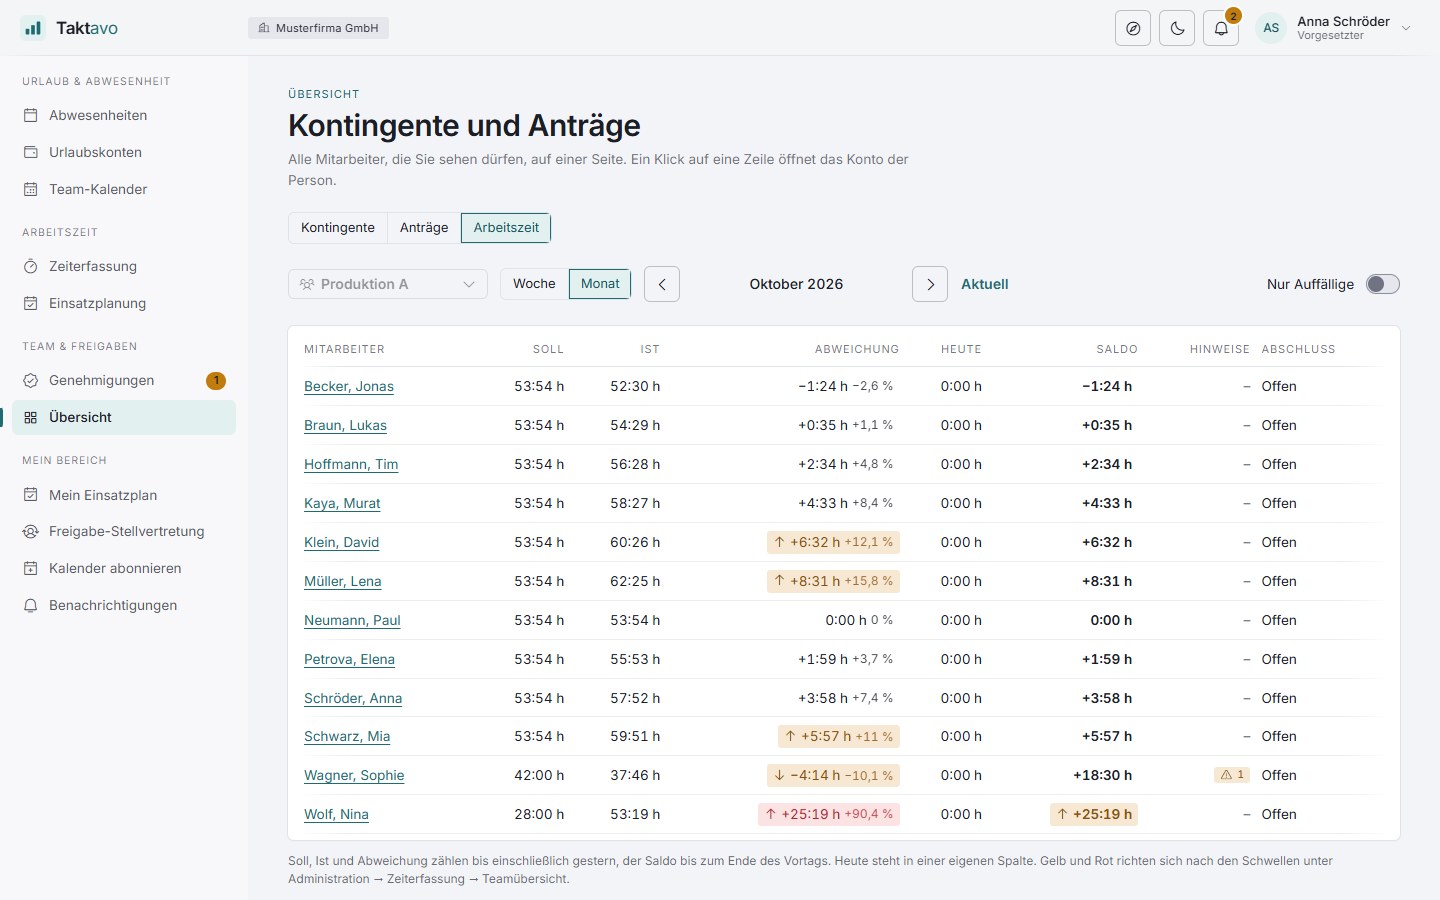Click the Einsatzplanung icon in sidebar
1440x900 pixels.
pyautogui.click(x=31, y=303)
